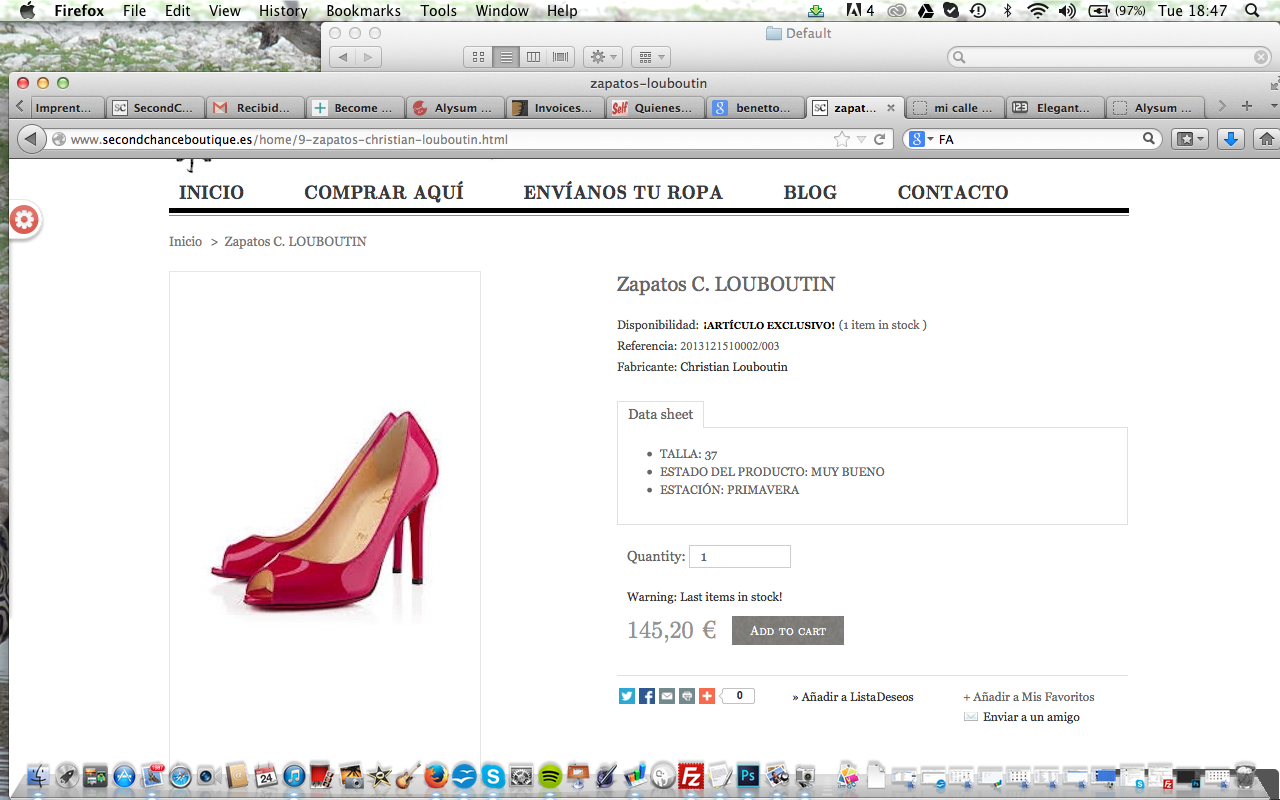Open the Wi-Fi status menu
The height and width of the screenshot is (800, 1280).
pyautogui.click(x=1038, y=11)
